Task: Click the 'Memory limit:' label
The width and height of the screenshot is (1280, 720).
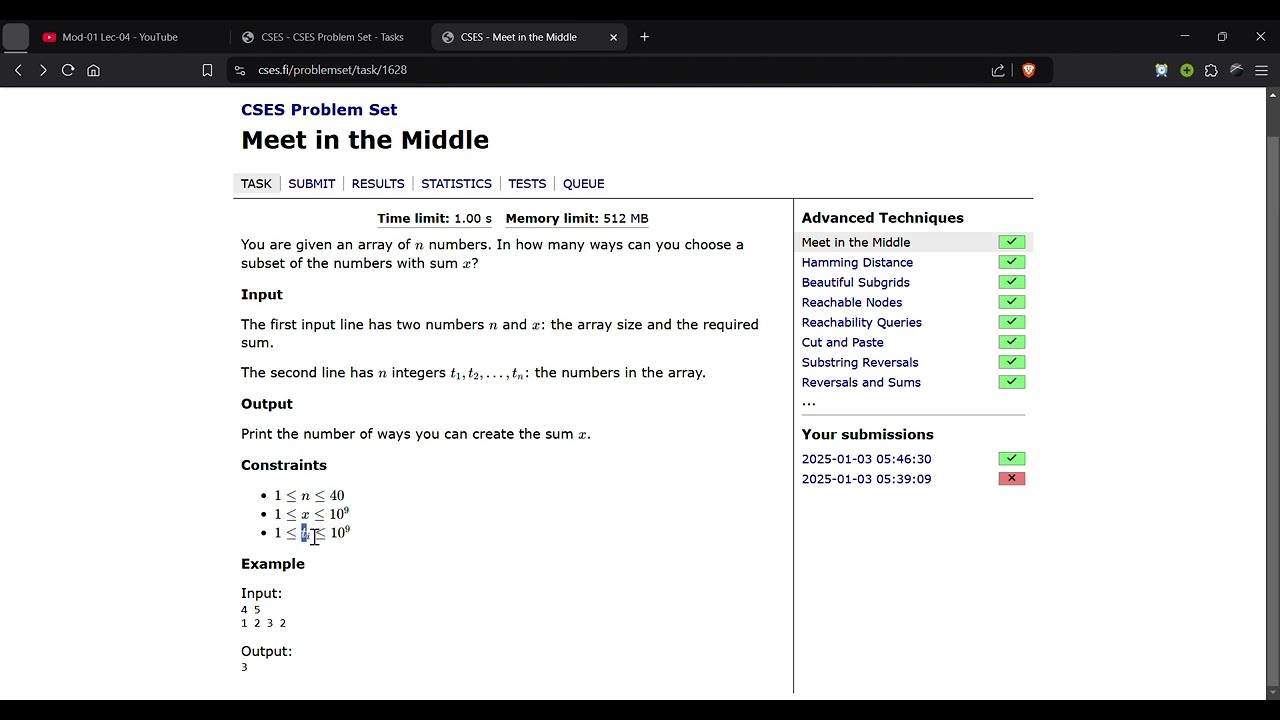Action: tap(552, 218)
